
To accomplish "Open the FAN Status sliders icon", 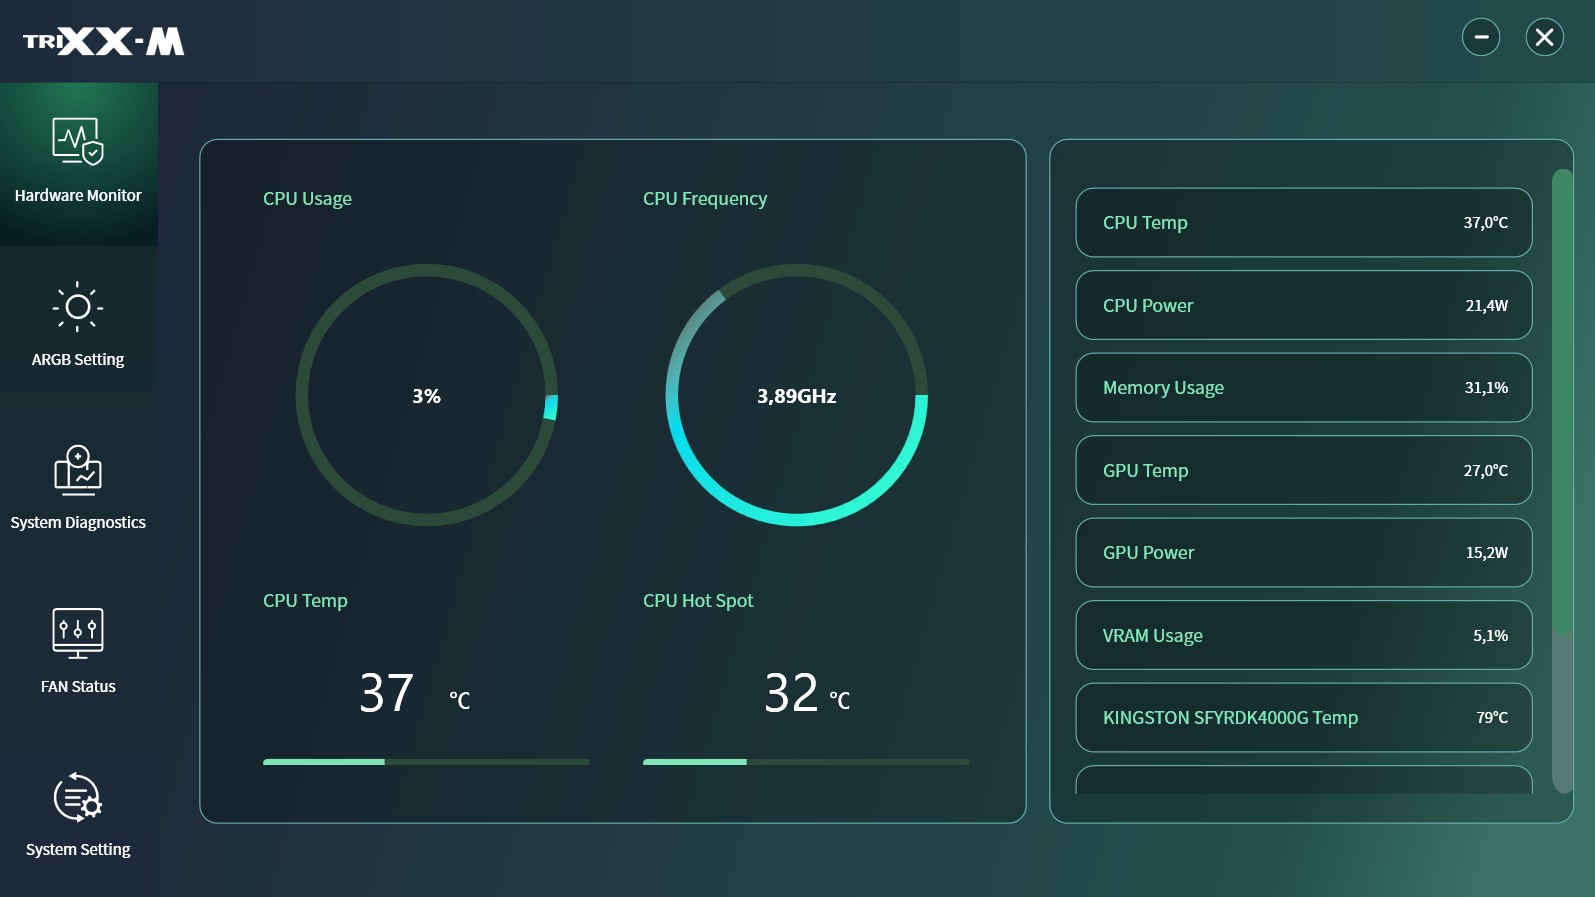I will coord(78,633).
